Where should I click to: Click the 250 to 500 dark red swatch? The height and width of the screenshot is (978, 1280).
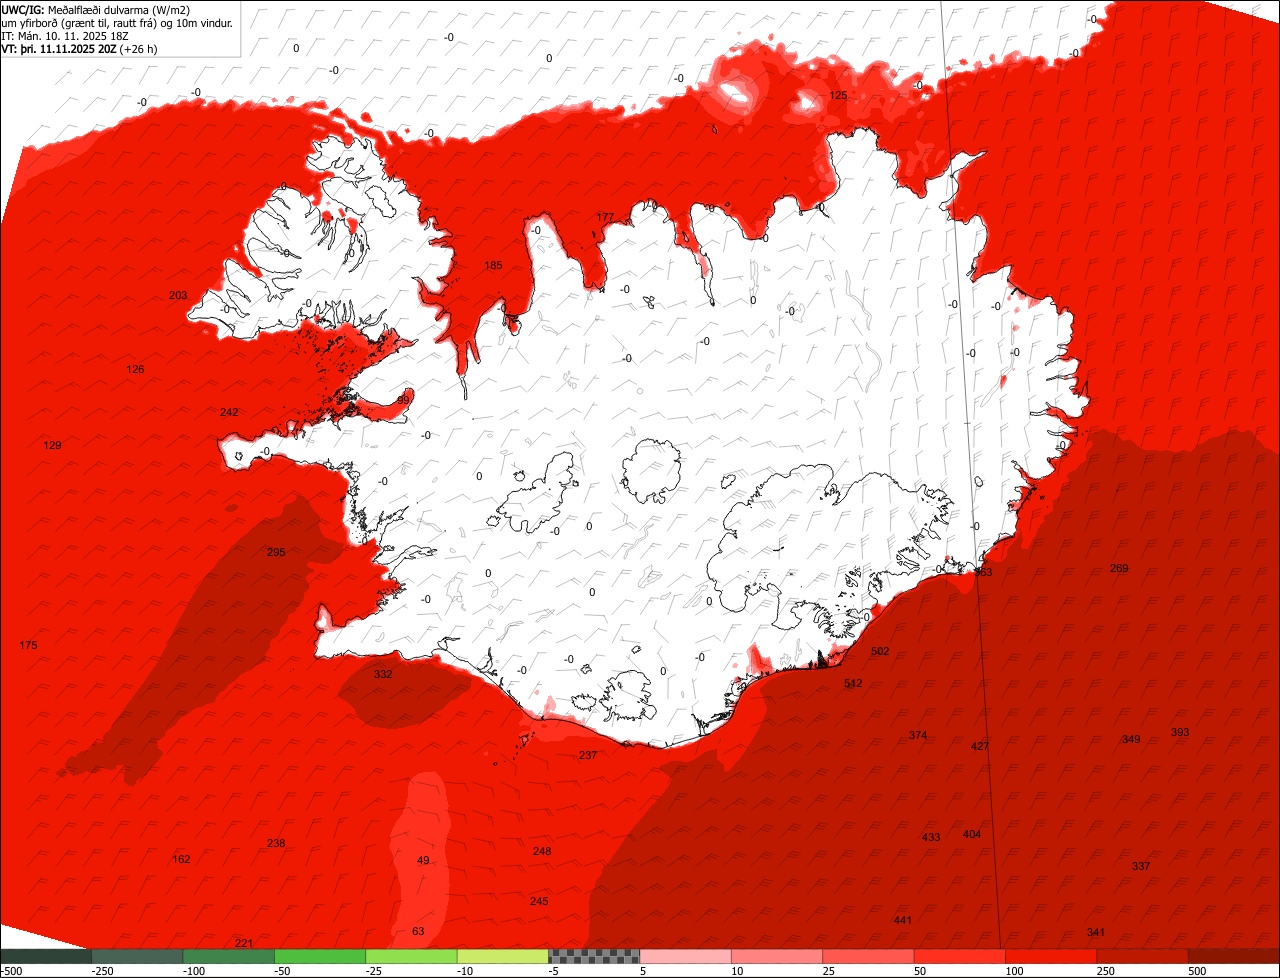1143,956
